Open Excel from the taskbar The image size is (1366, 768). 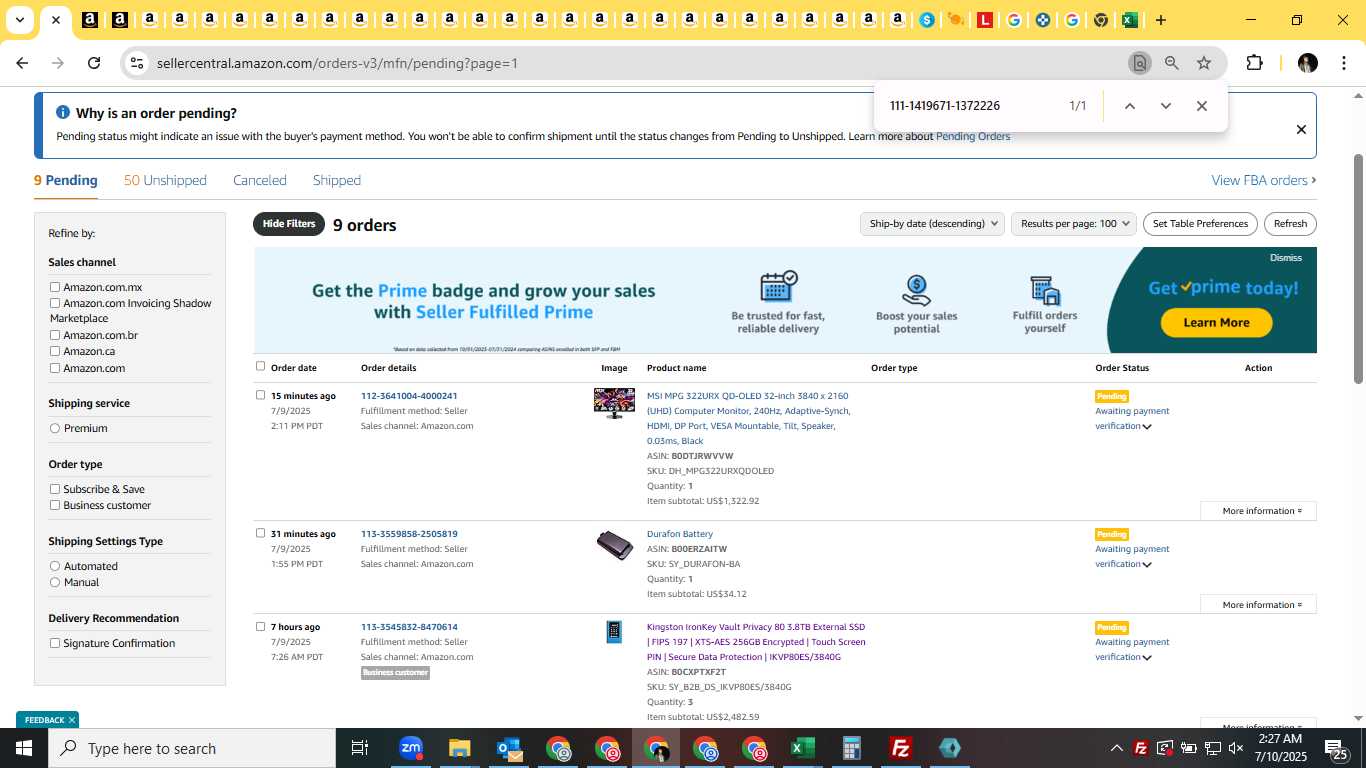[802, 748]
